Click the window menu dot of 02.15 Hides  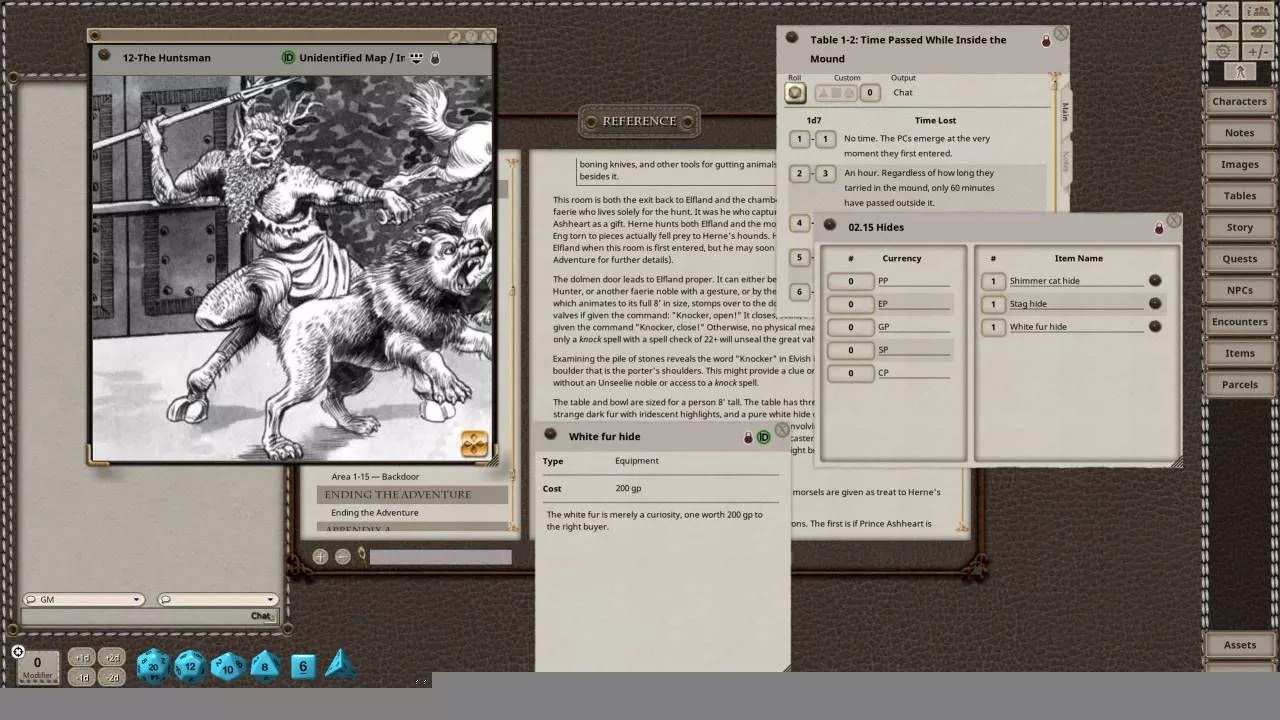click(829, 225)
